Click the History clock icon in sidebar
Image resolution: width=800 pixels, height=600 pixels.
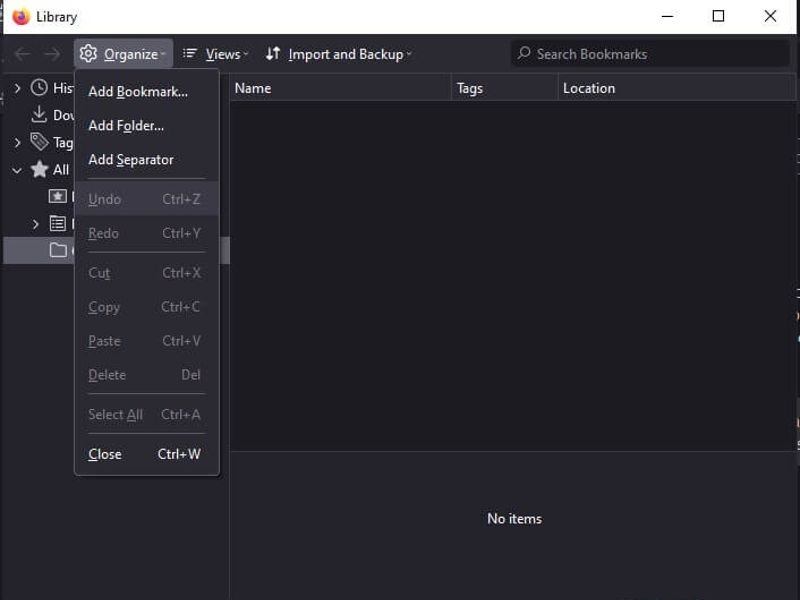click(39, 88)
